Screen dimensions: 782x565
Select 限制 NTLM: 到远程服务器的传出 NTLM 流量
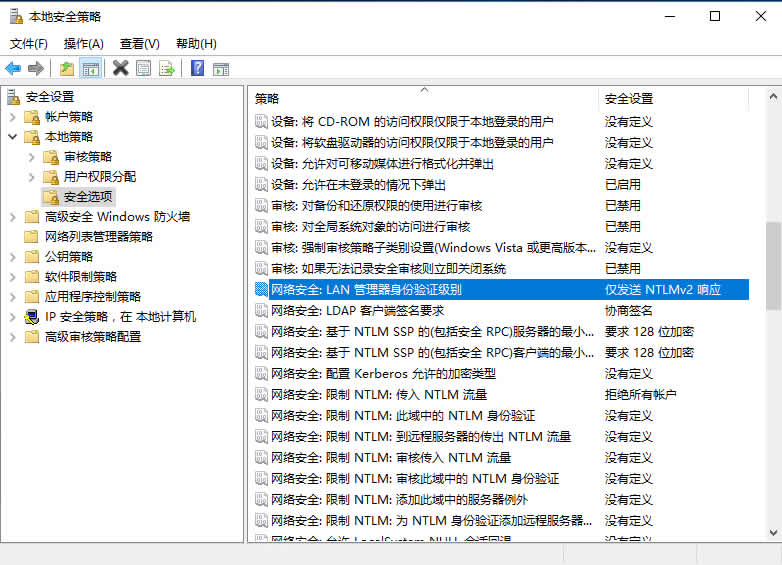(x=501, y=436)
